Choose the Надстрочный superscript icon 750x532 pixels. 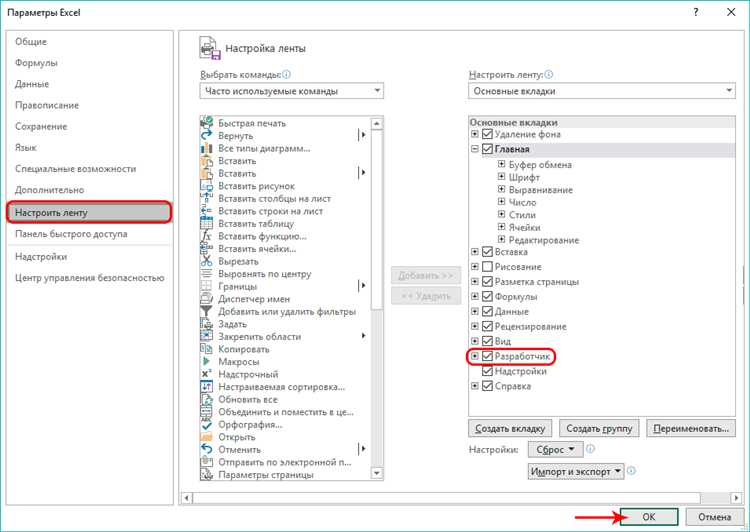pos(207,374)
